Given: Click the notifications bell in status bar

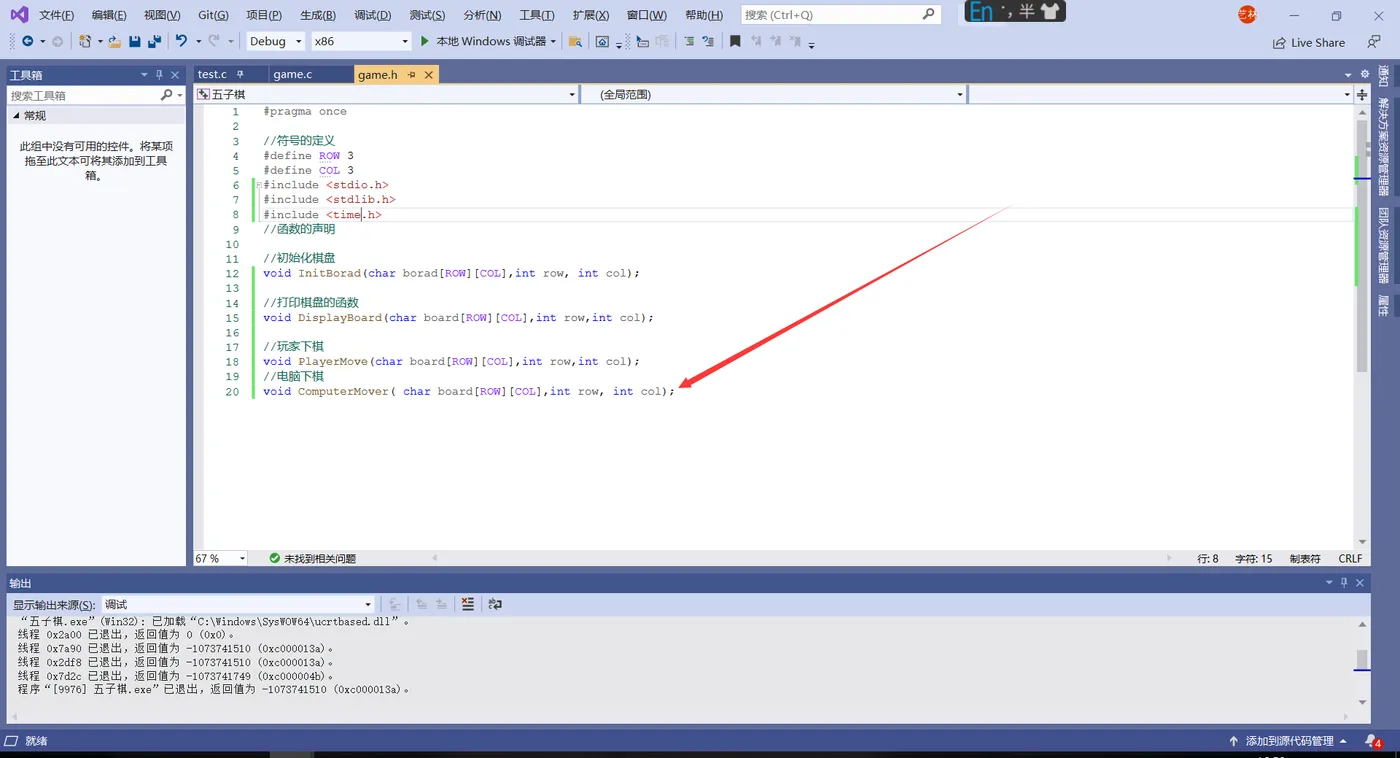Looking at the screenshot, I should coord(1372,741).
